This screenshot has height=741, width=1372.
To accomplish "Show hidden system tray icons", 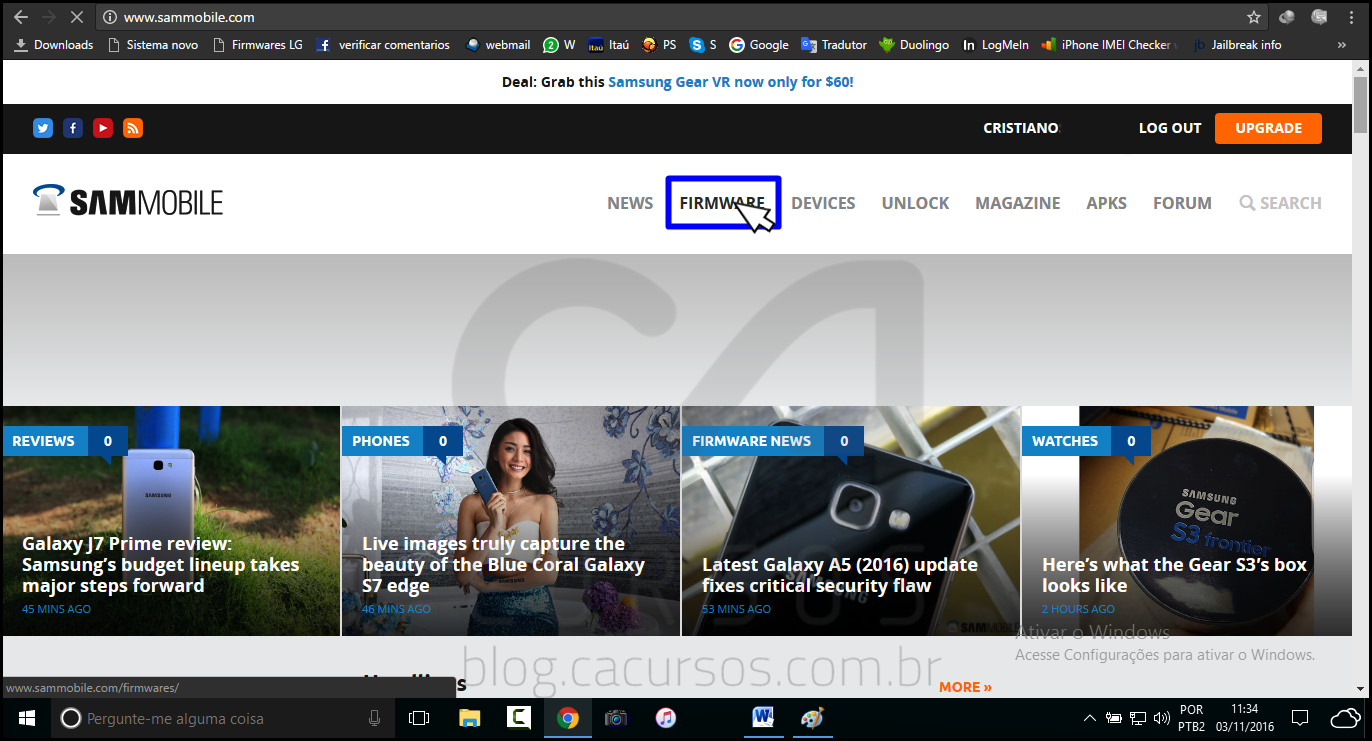I will (x=1090, y=718).
